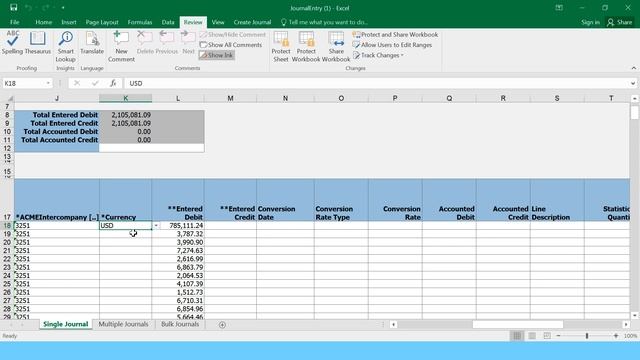Click the zoom in plus button
Screen dimensions: 640x360
pos(616,336)
